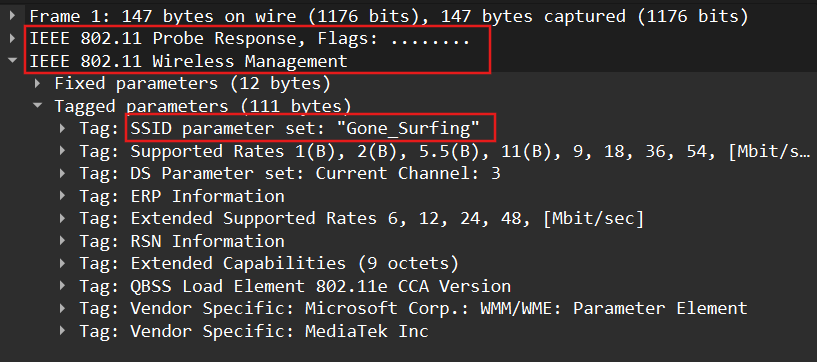Select the RSN Information tag row

[408, 241]
